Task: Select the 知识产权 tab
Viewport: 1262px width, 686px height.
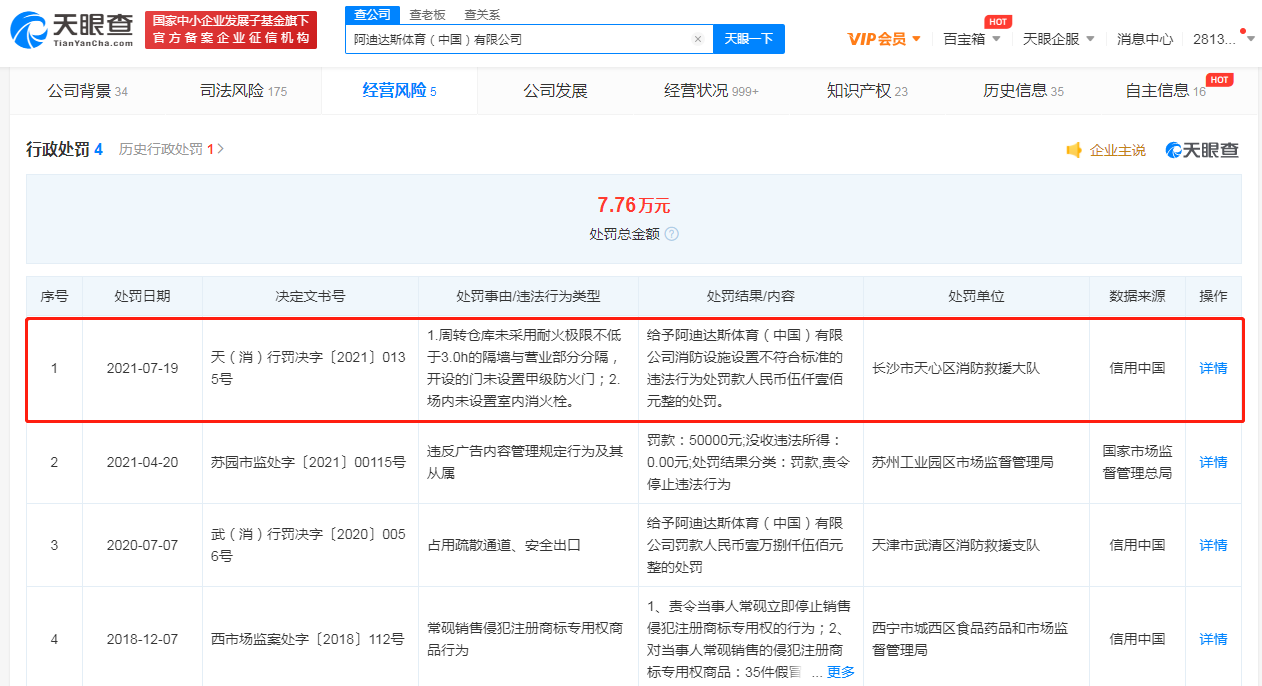Action: (x=866, y=91)
